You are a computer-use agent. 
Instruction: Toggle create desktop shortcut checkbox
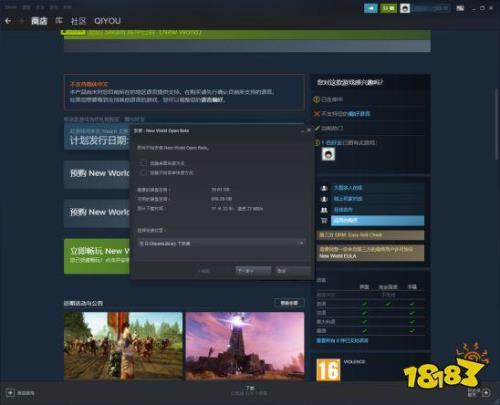(x=144, y=163)
